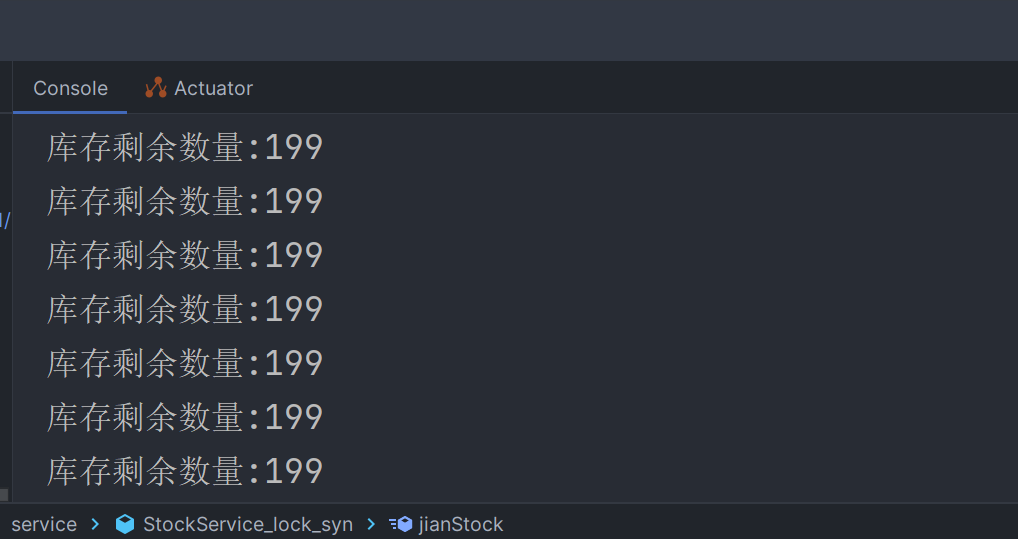Click the fourth 库存剩余数量:199 console line
This screenshot has width=1018, height=539.
(x=185, y=309)
